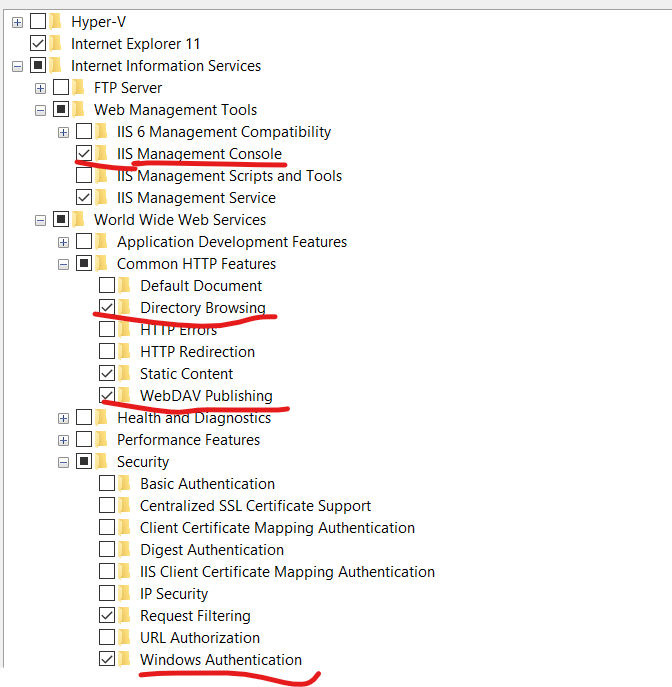The width and height of the screenshot is (672, 687).
Task: Click the FTP Server folder icon
Action: click(x=78, y=87)
